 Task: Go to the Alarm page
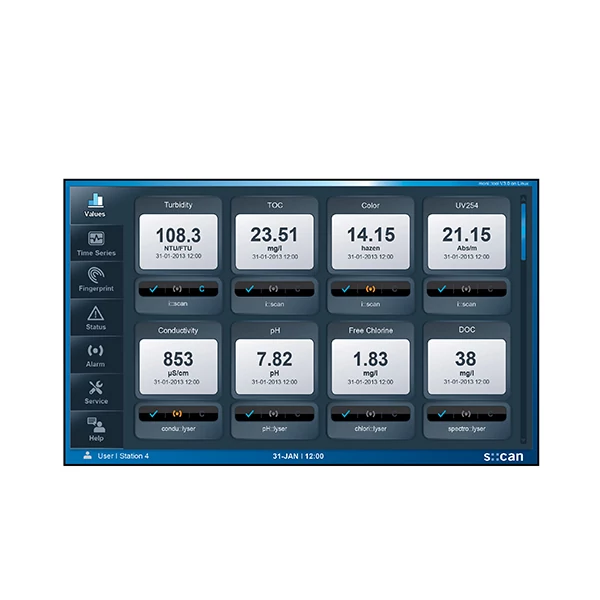tap(96, 356)
